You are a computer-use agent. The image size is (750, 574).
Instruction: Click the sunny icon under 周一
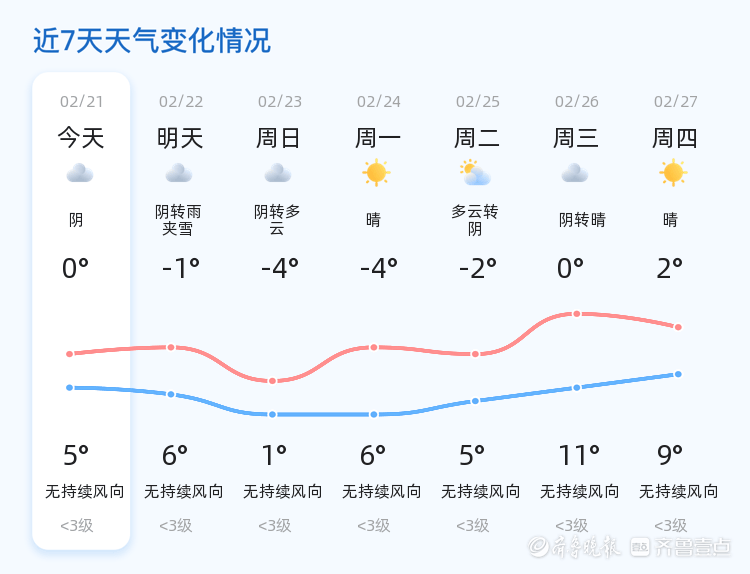(x=376, y=172)
